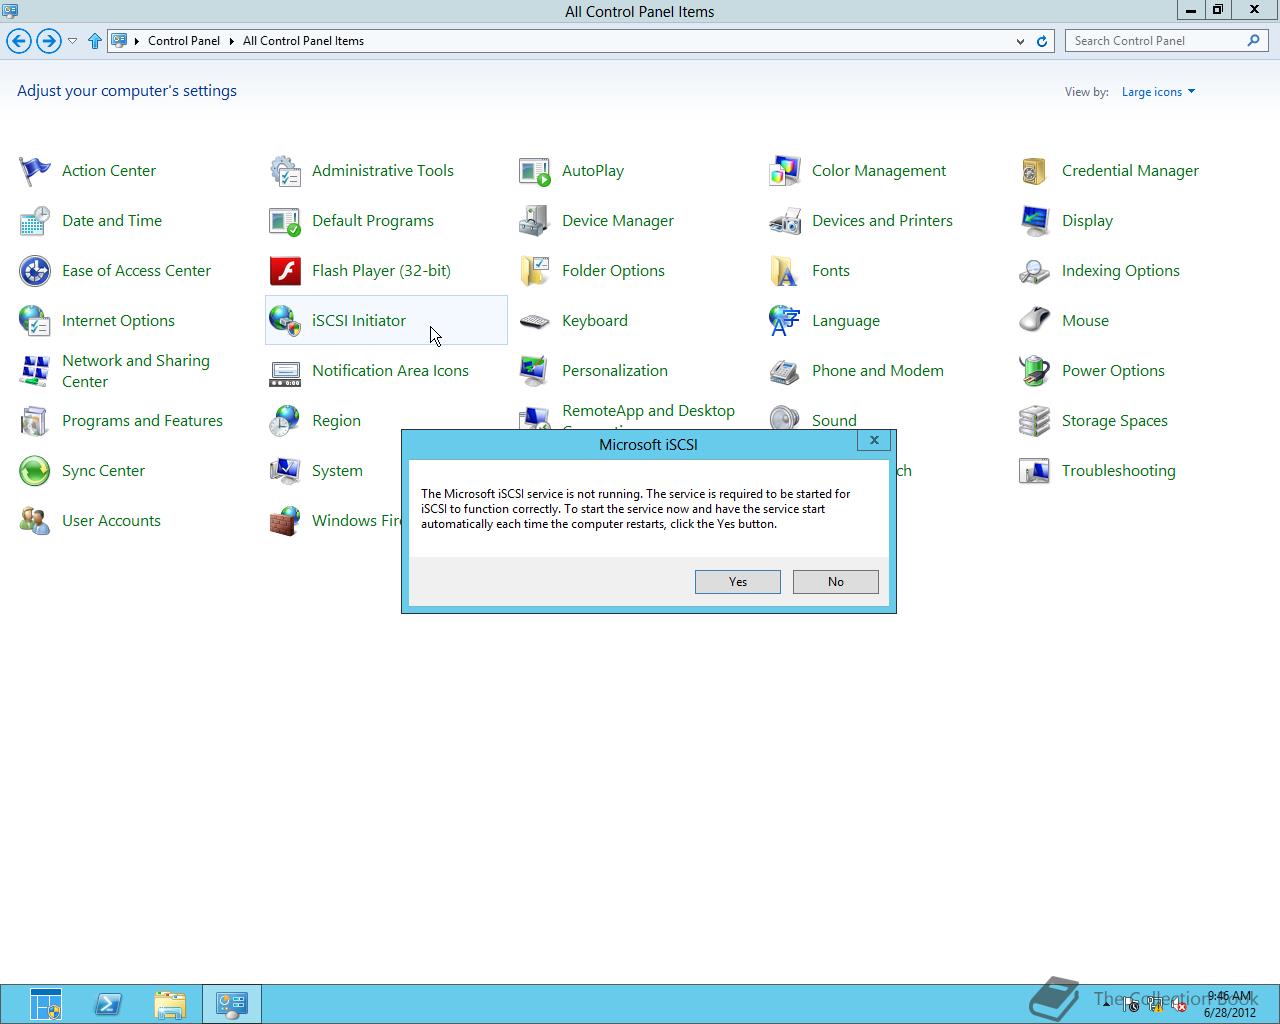
Task: Expand the Control Panel breadcrumb arrow
Action: tap(232, 41)
